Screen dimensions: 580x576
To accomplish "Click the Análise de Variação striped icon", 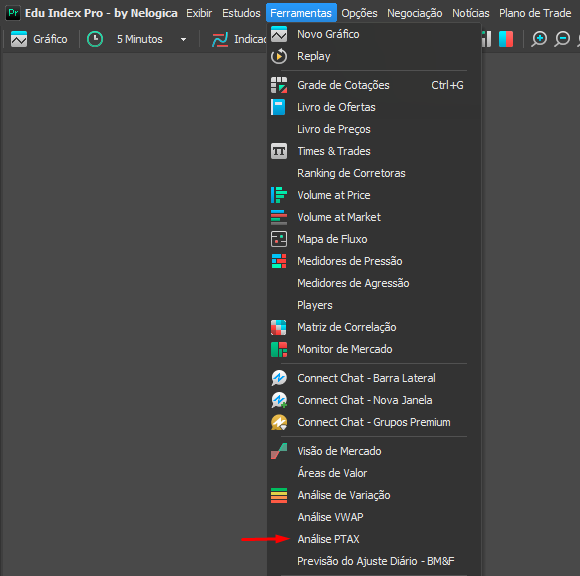I will click(279, 495).
